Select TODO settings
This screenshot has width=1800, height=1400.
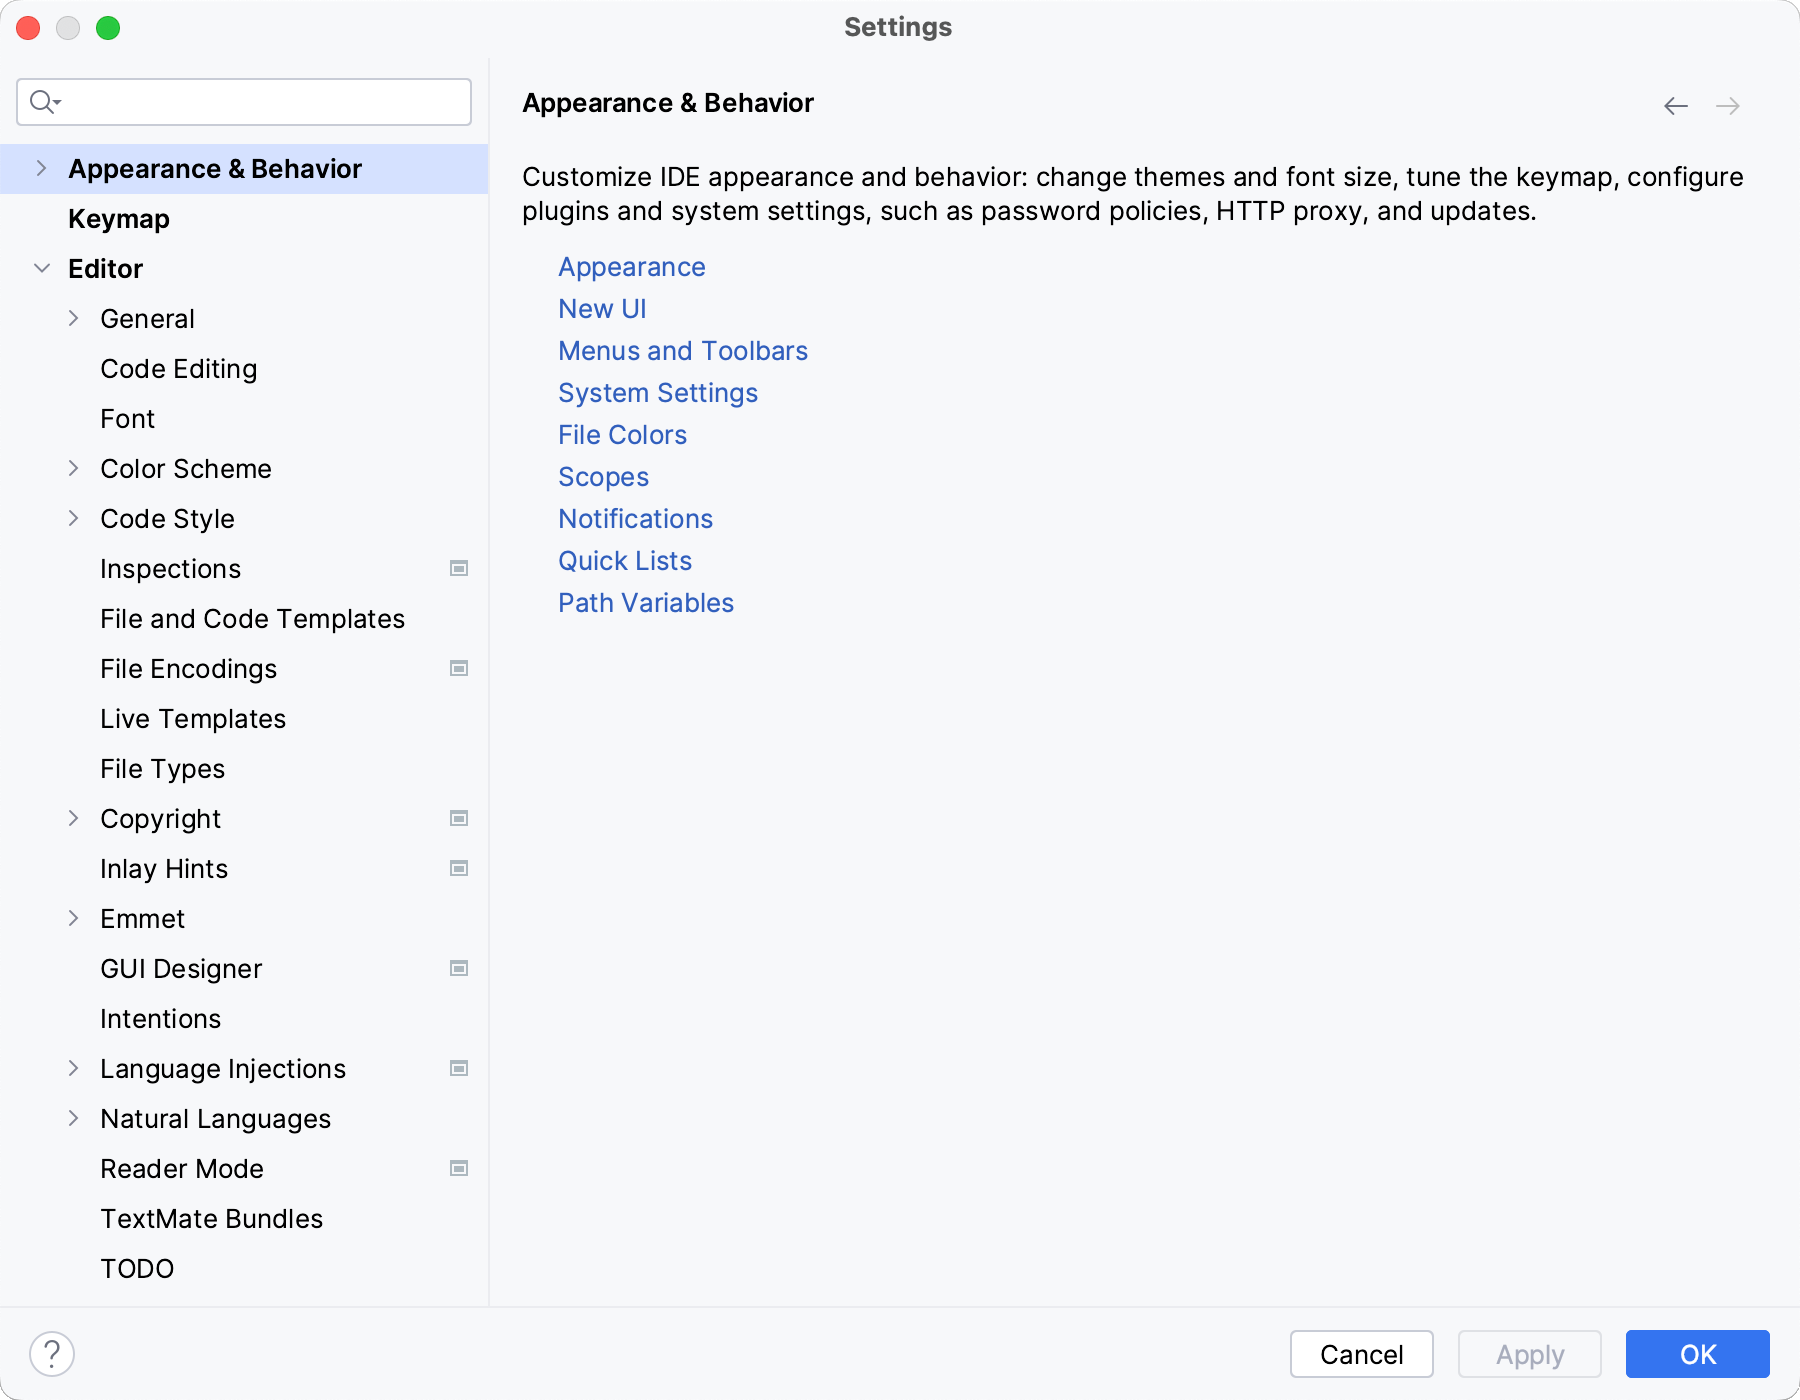[244, 1269]
